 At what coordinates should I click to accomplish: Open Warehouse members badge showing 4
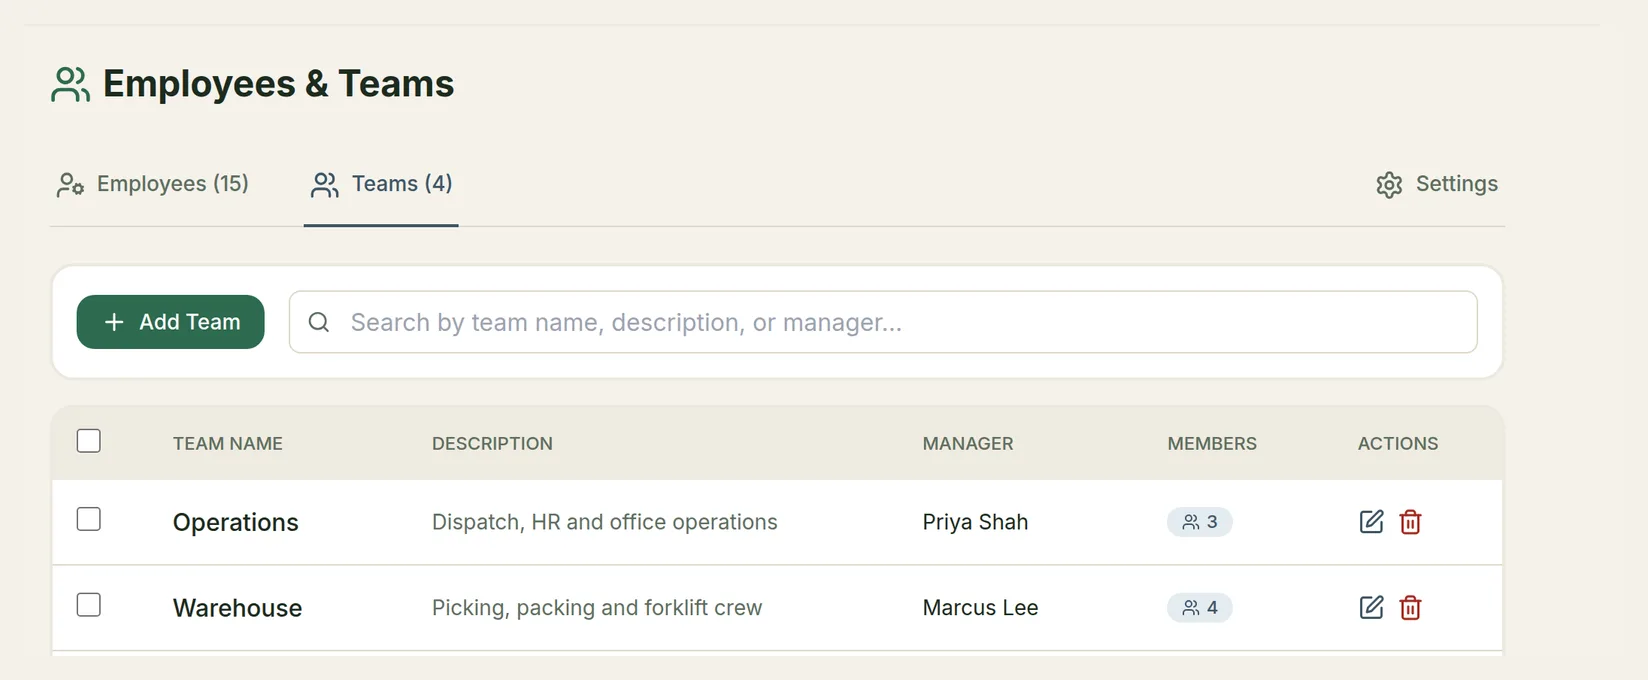[1199, 608]
